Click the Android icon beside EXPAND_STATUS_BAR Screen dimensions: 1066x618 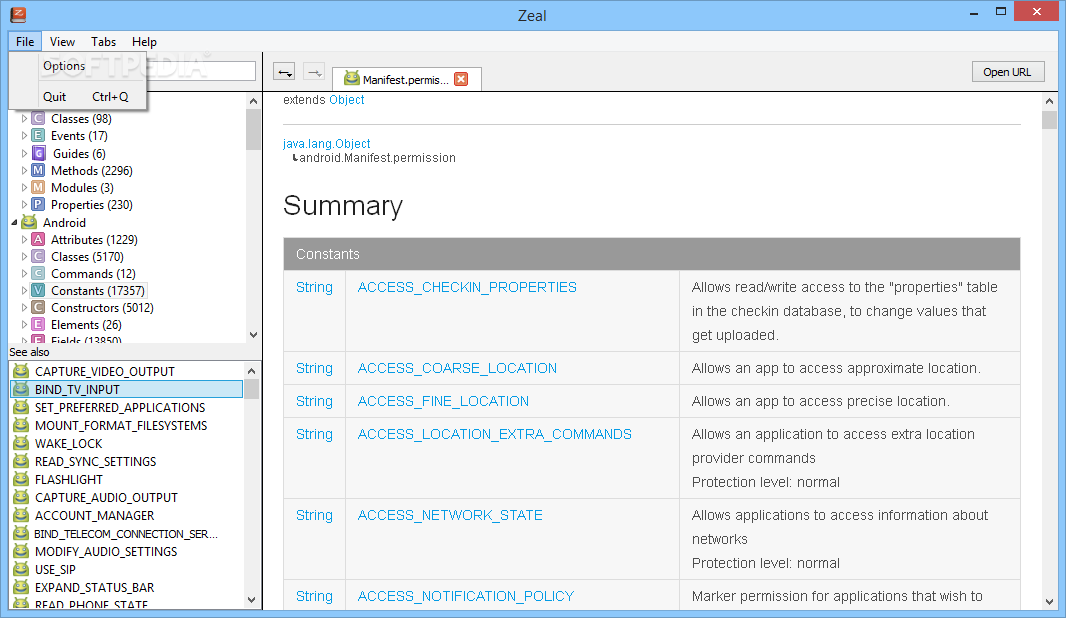coord(22,587)
